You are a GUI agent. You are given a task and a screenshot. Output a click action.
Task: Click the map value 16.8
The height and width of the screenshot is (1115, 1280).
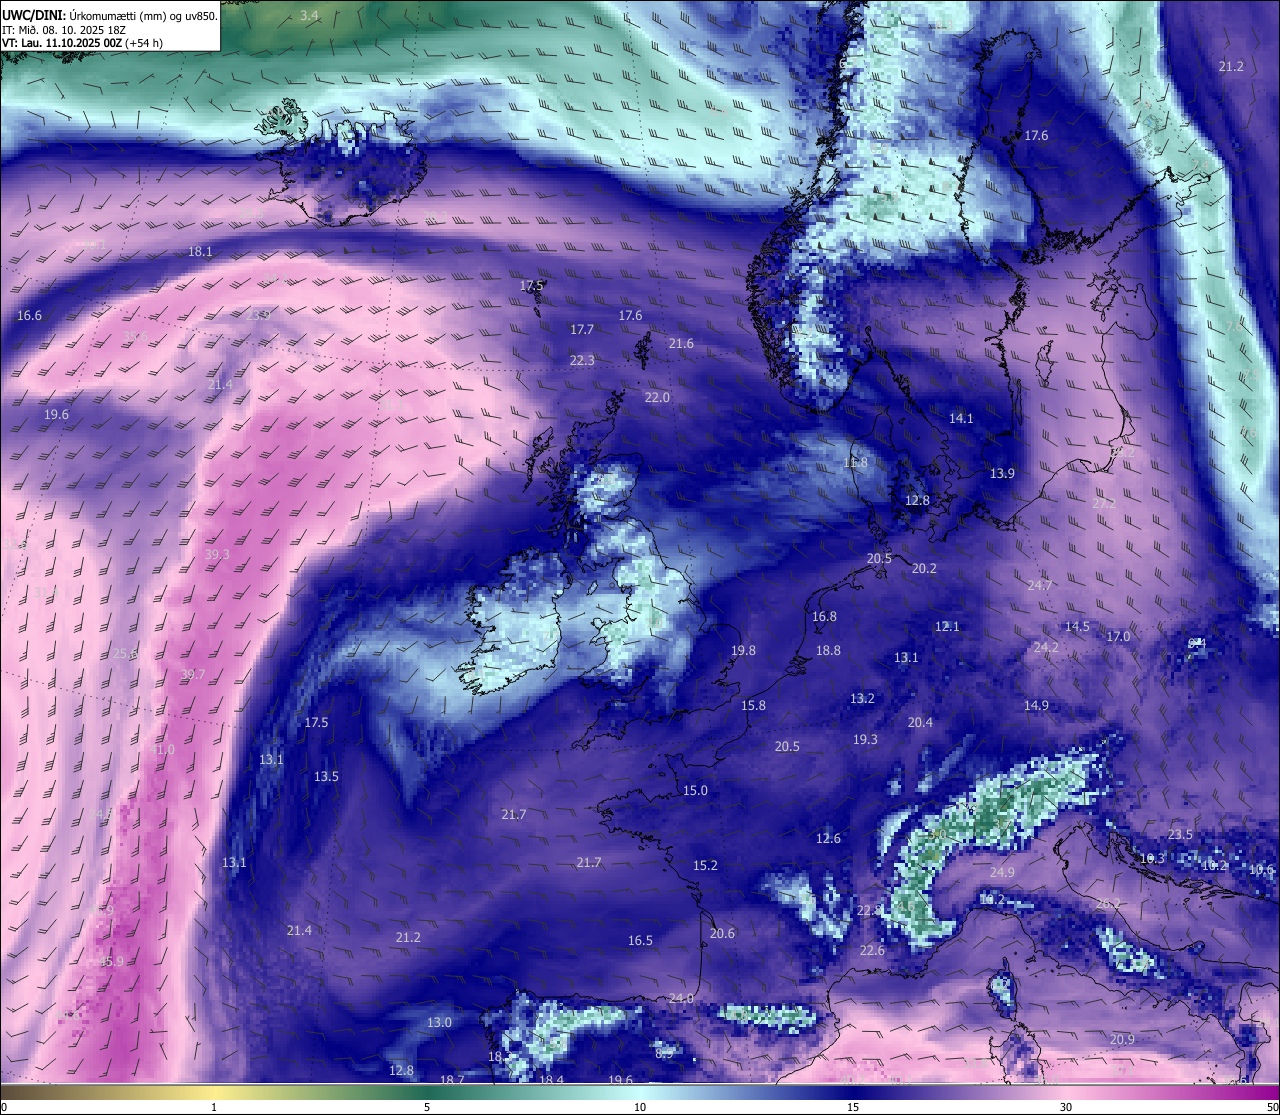pos(824,617)
